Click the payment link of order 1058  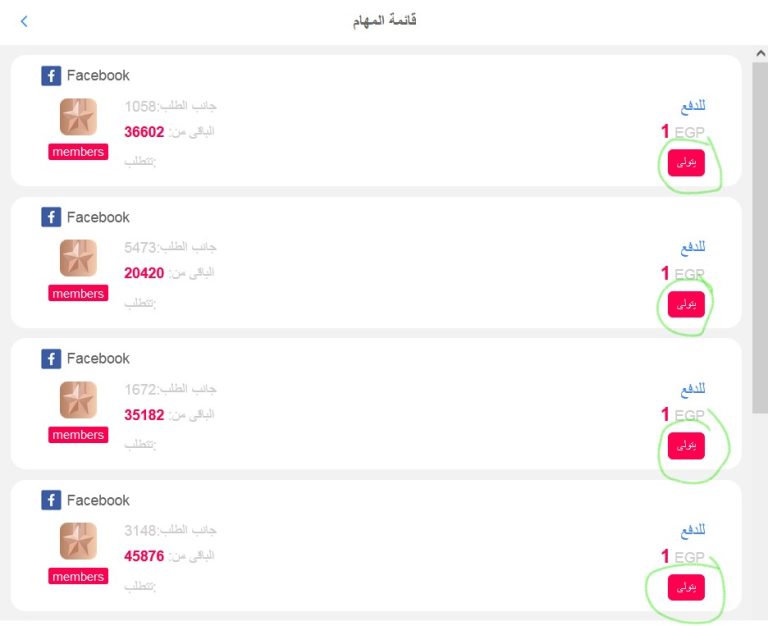pyautogui.click(x=693, y=106)
